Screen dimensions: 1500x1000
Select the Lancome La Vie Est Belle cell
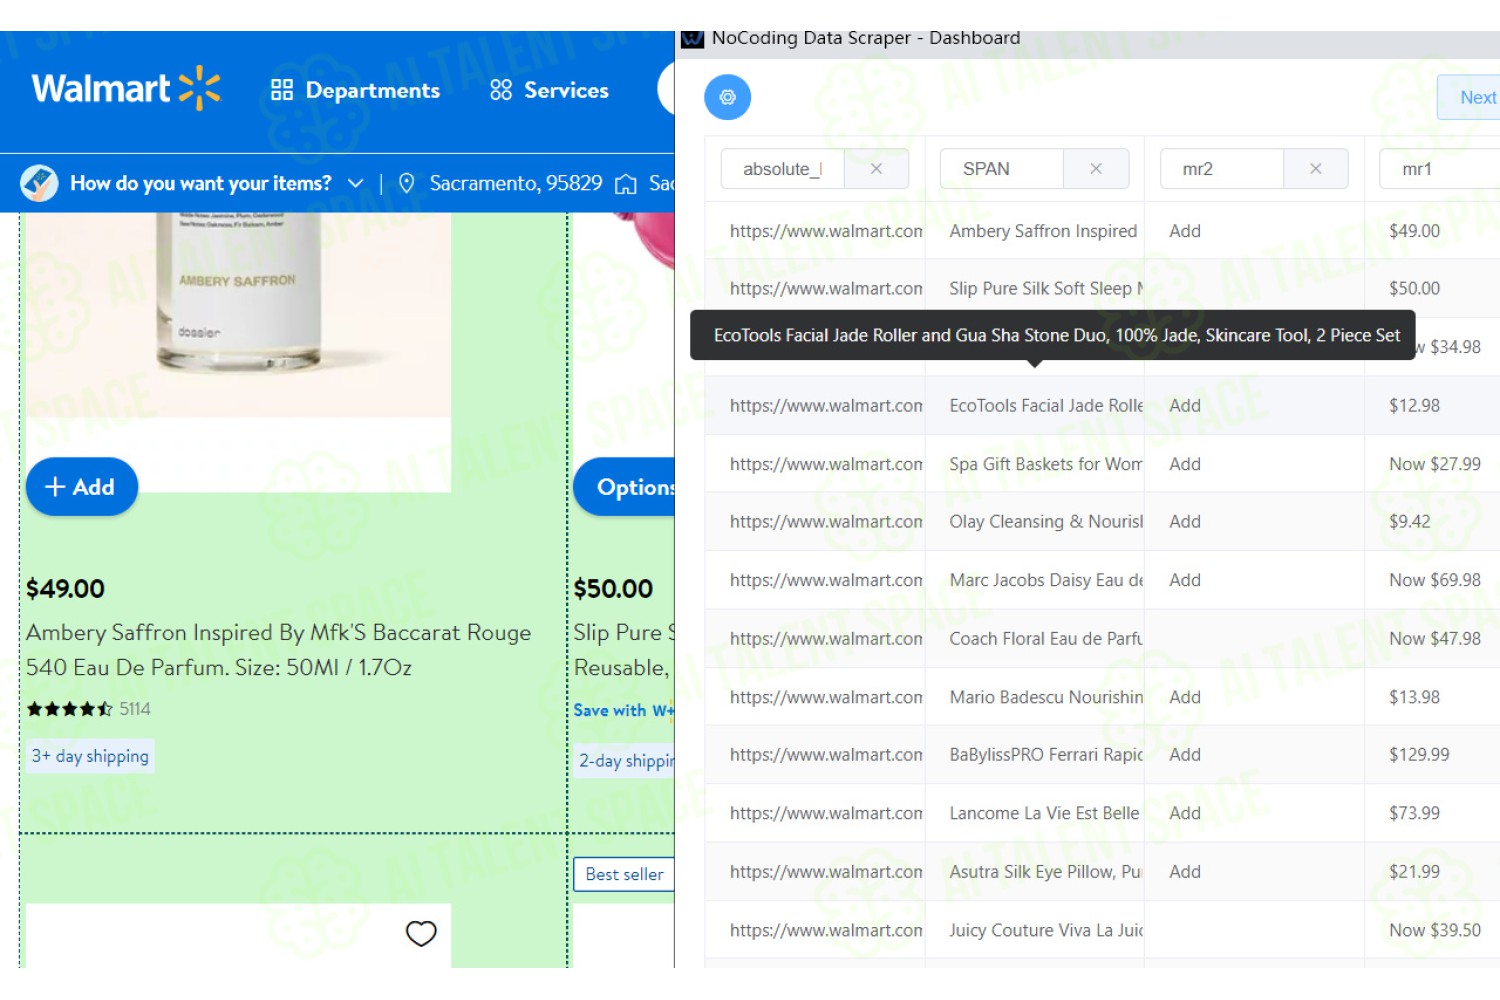(x=1035, y=813)
